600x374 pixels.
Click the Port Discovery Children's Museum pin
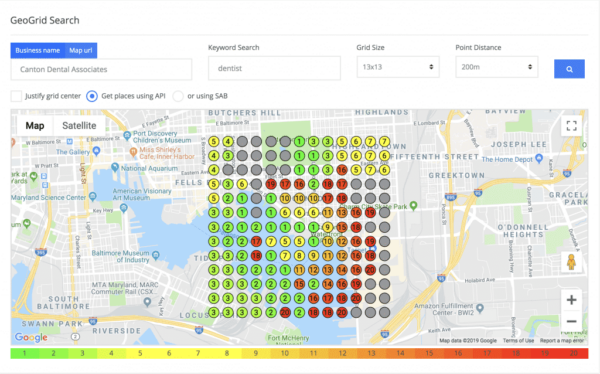(x=127, y=136)
